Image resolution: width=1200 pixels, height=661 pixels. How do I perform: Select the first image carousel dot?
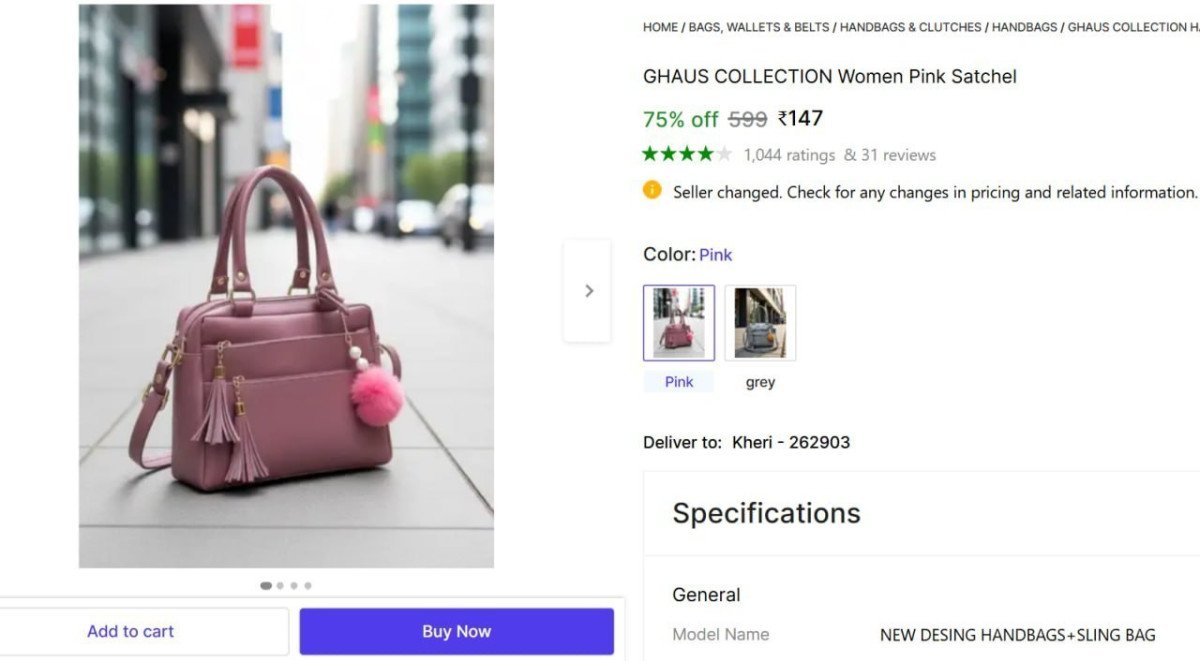(266, 585)
